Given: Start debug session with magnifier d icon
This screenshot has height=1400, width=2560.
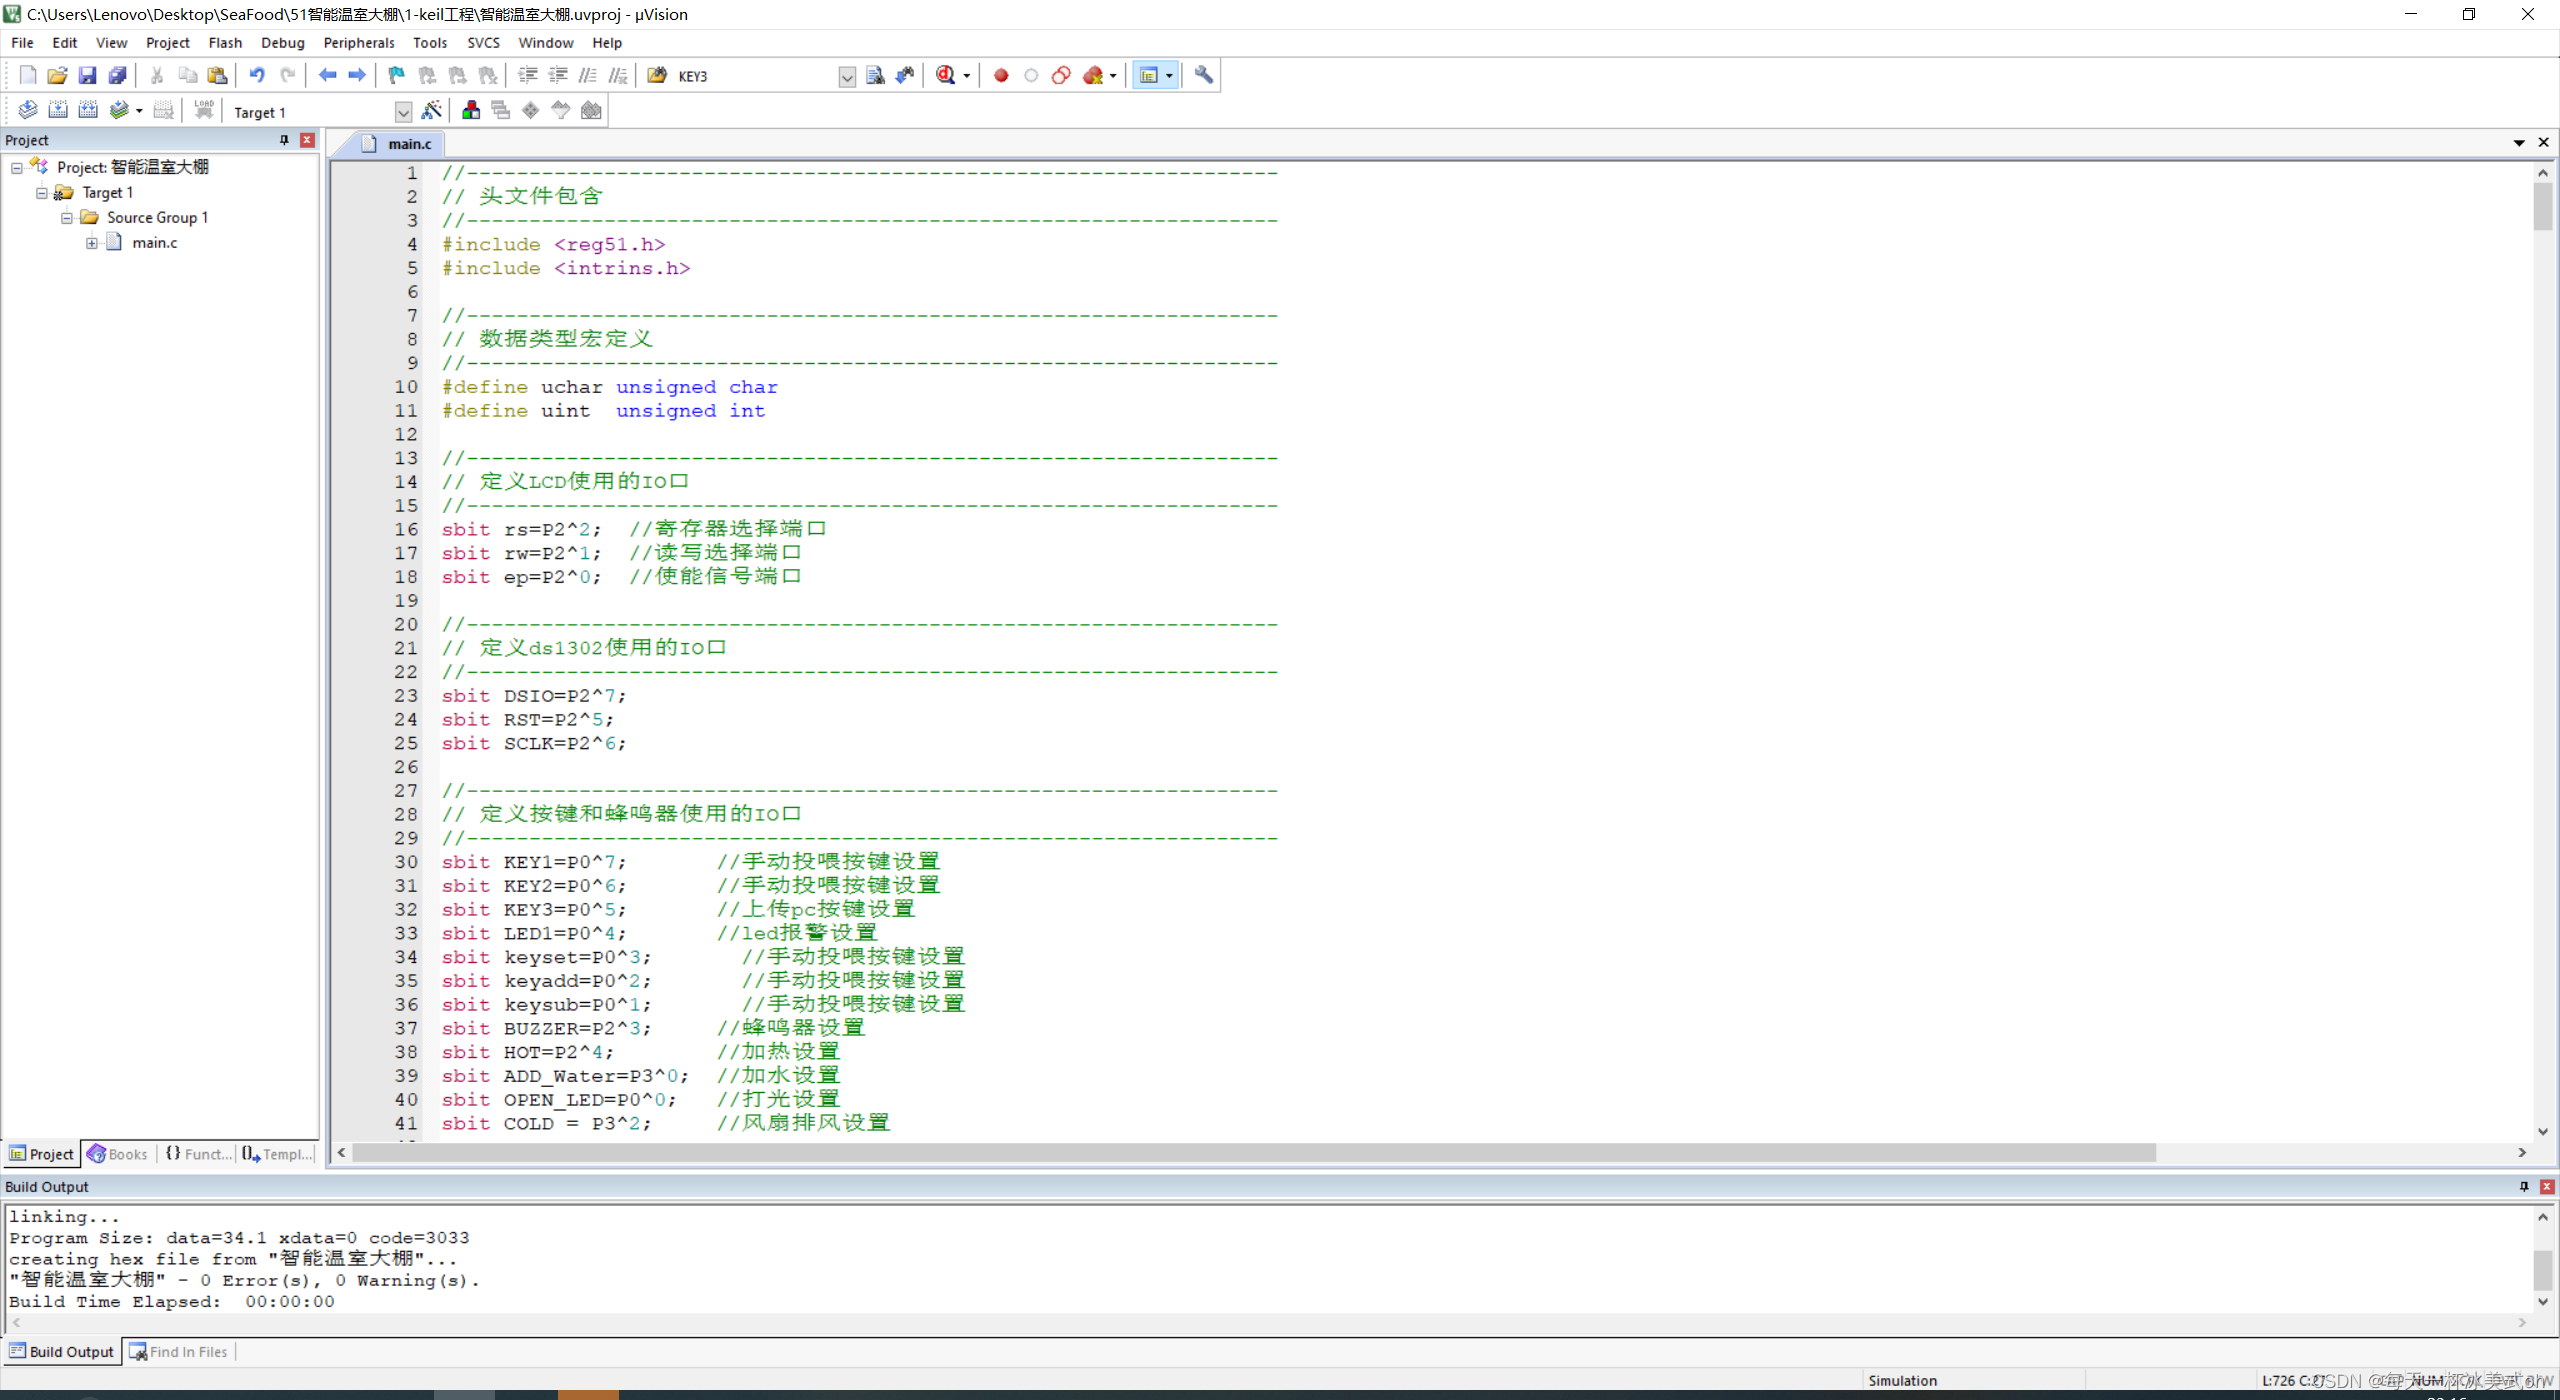Looking at the screenshot, I should click(x=945, y=75).
